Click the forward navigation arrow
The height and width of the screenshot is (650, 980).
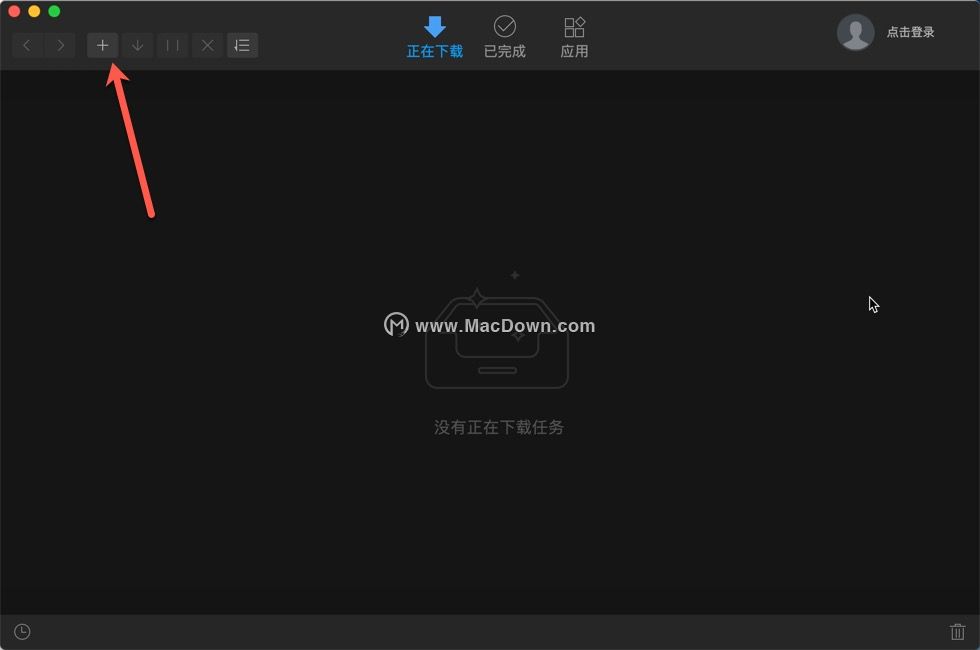[60, 45]
